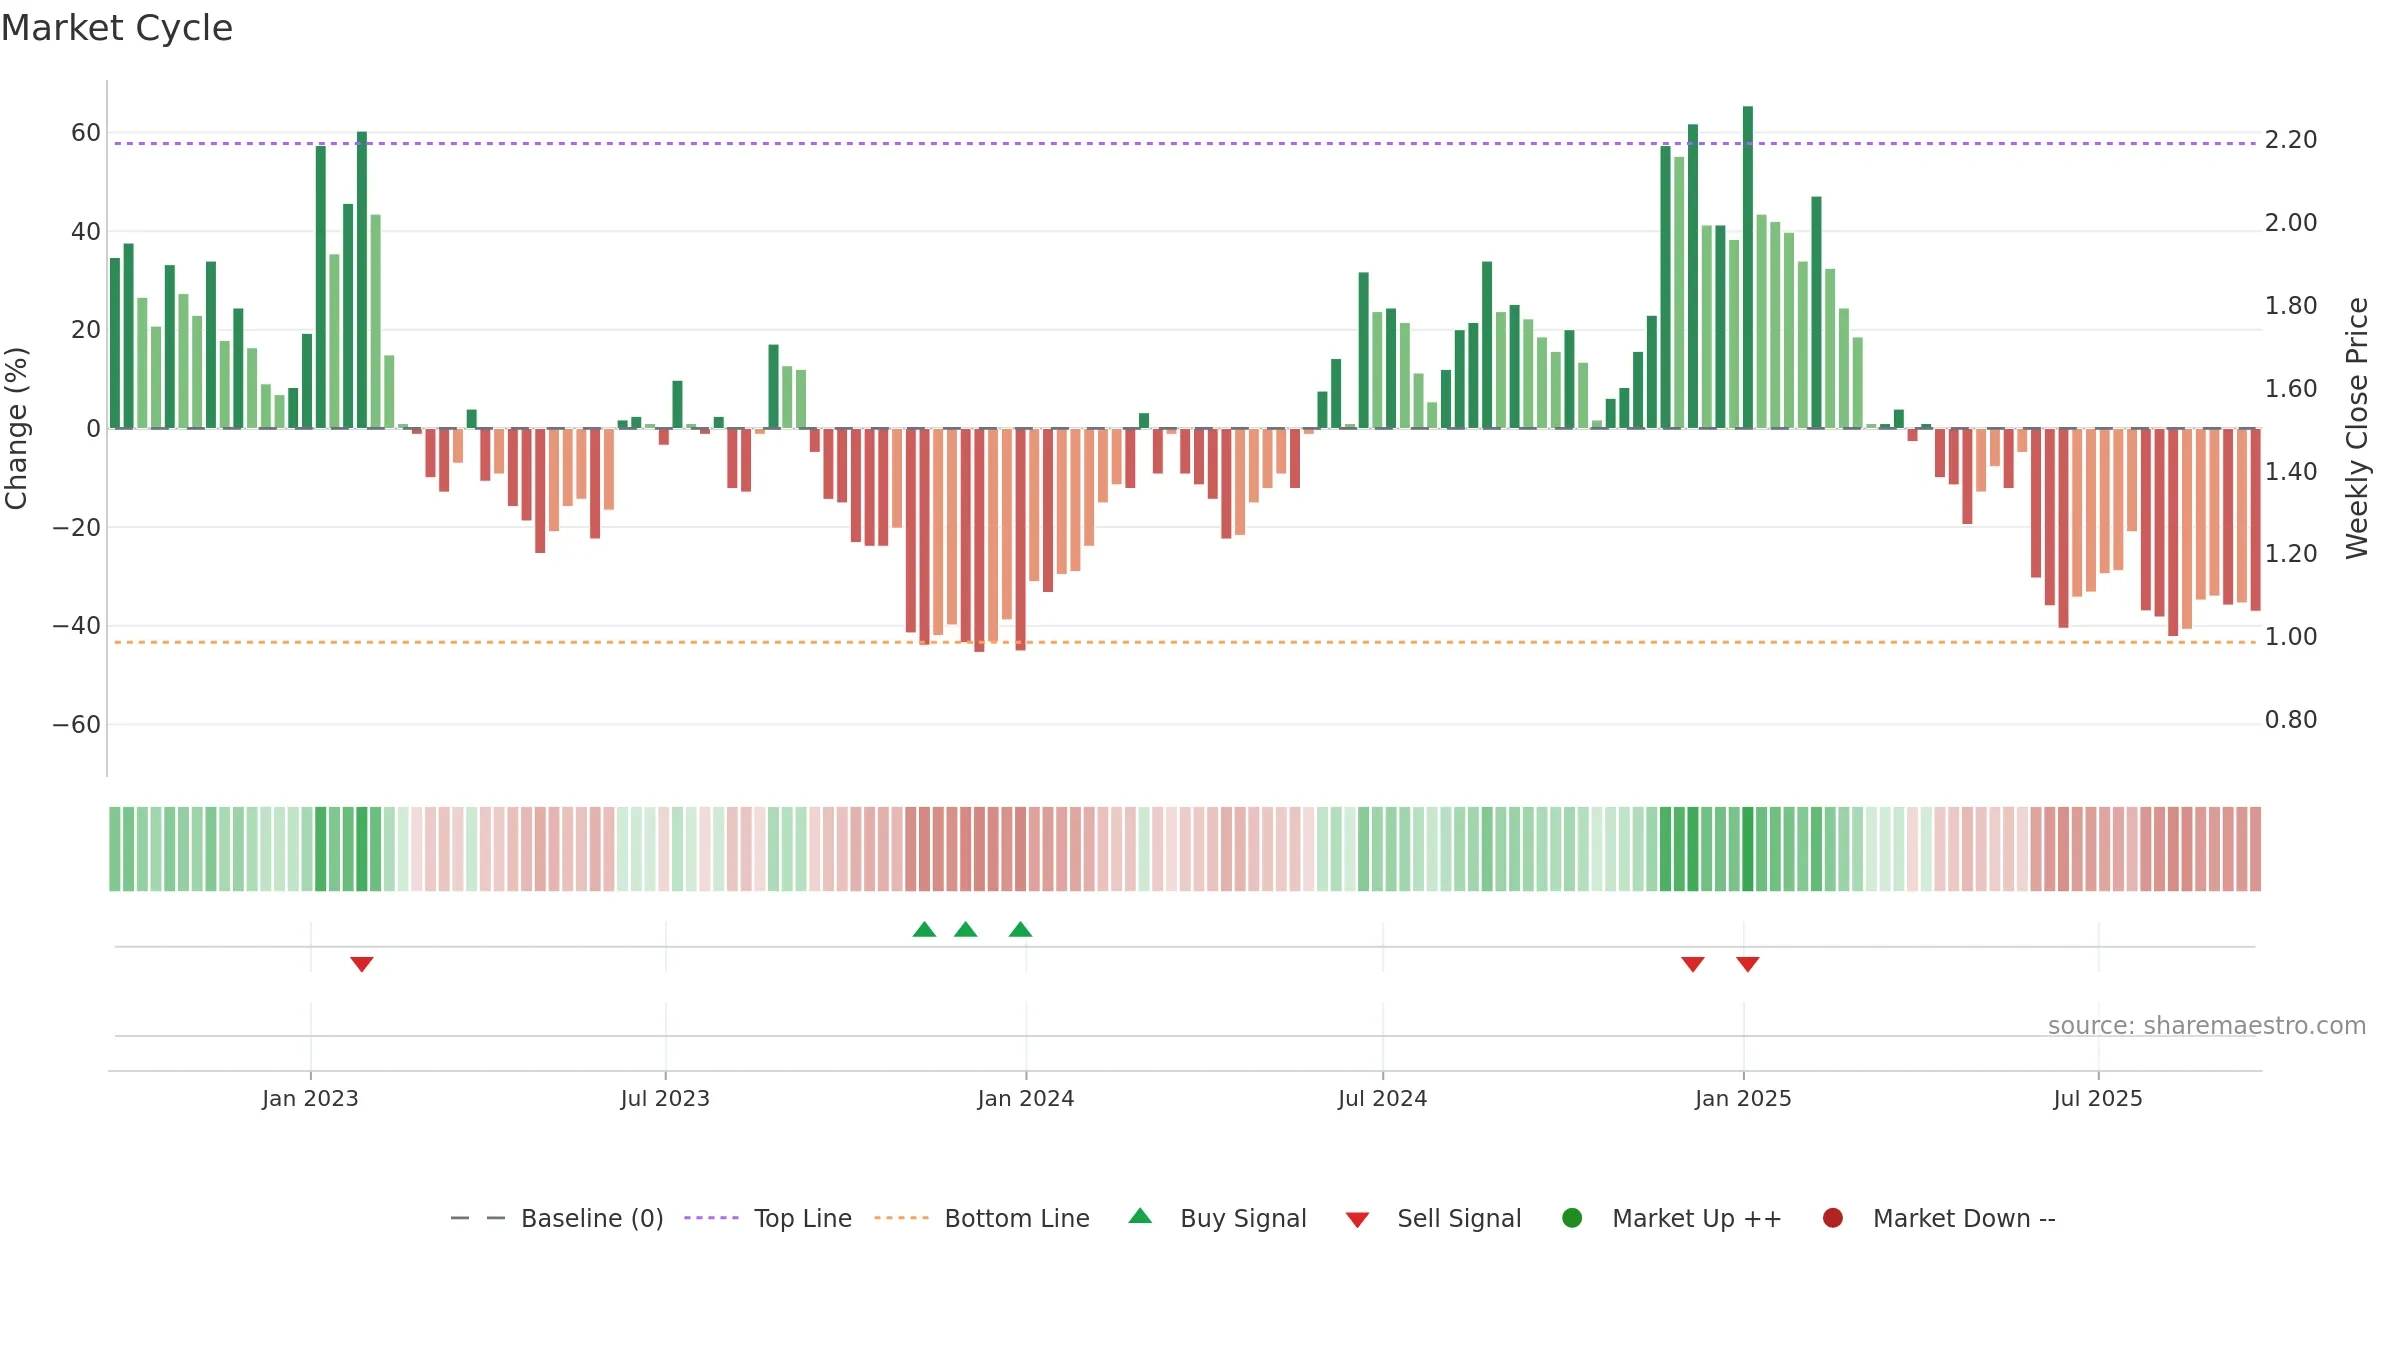Click the Sell Signal legend label

[x=1459, y=1218]
